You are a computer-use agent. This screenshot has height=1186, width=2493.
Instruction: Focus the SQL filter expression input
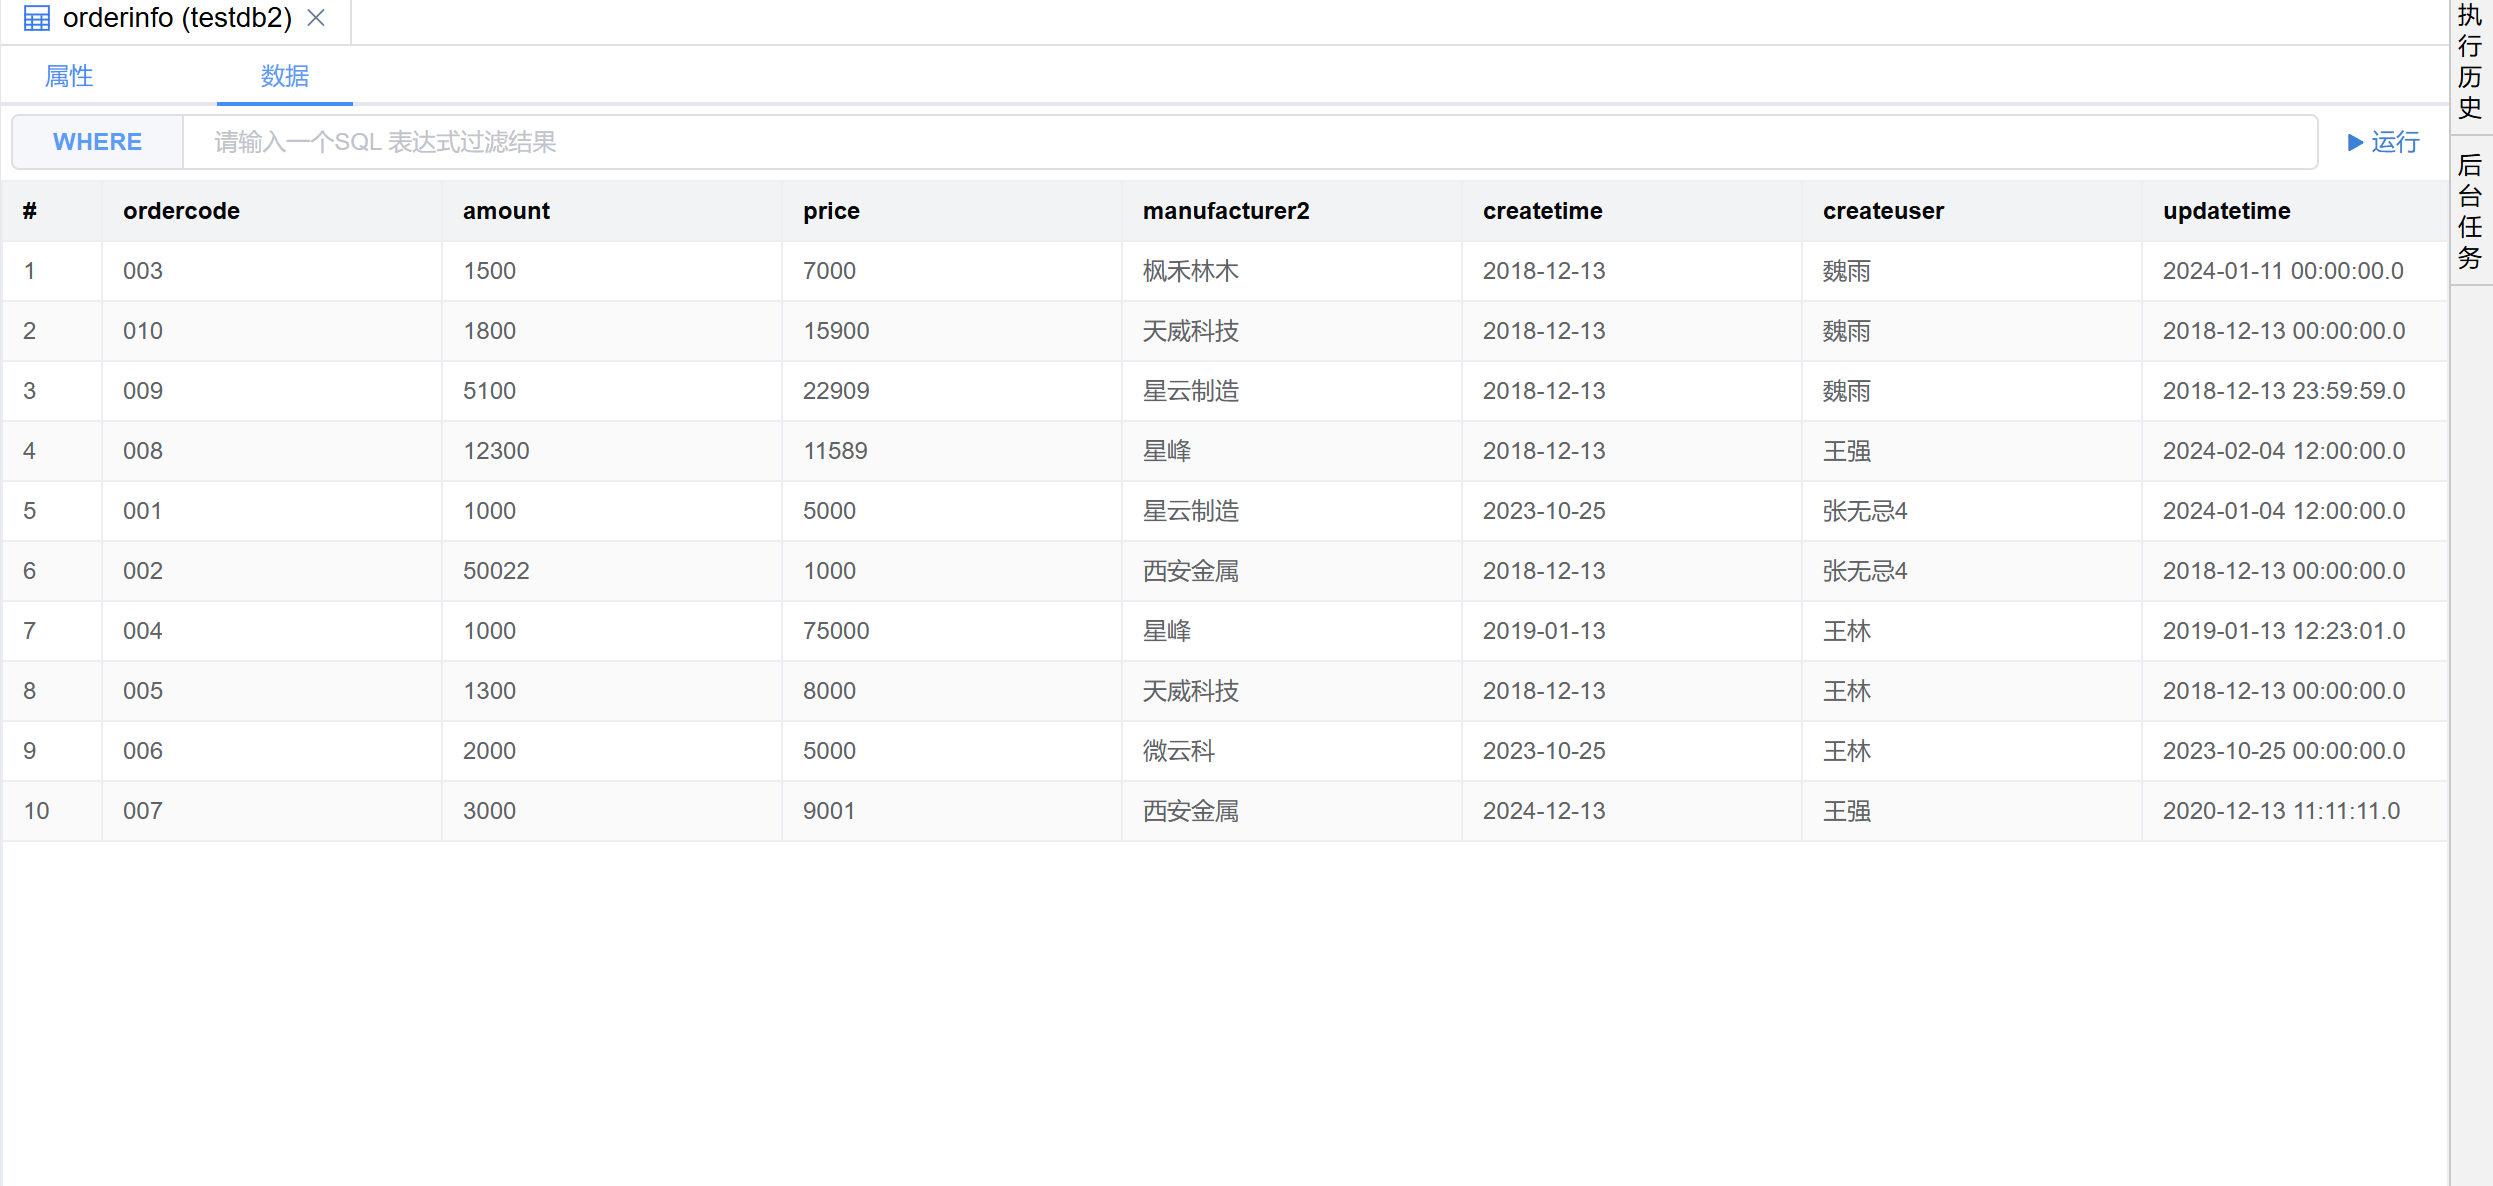[1250, 142]
